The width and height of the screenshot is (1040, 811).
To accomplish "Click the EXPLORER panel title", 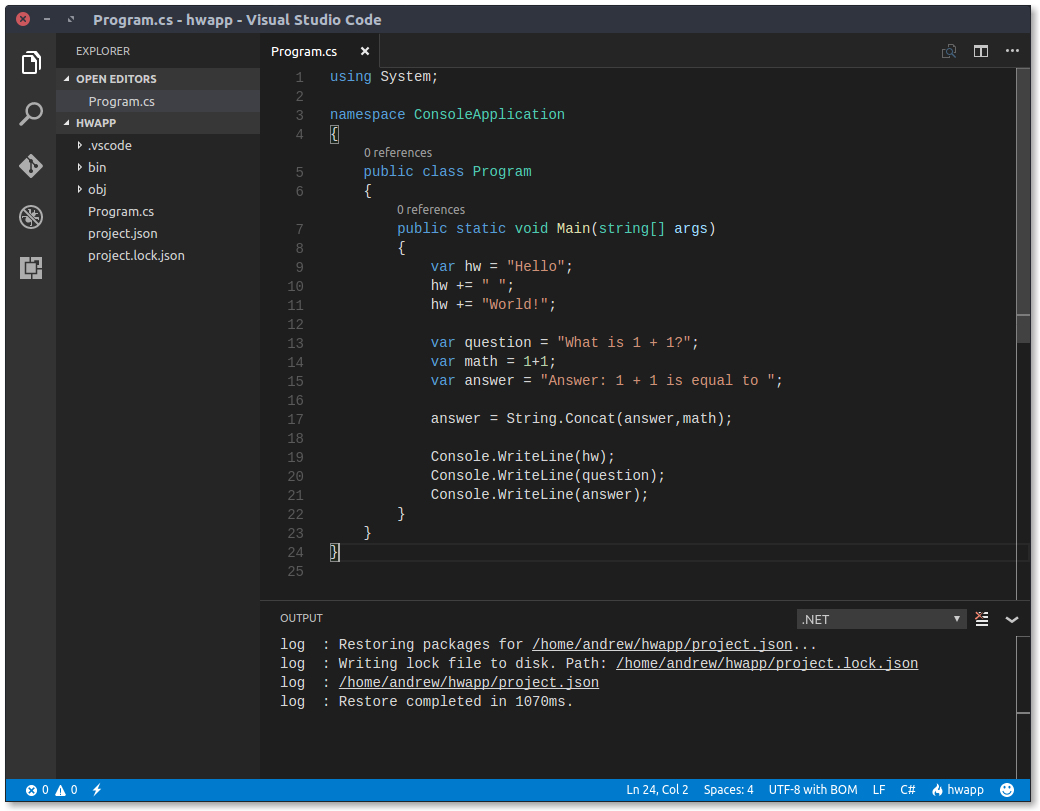I will coord(103,51).
